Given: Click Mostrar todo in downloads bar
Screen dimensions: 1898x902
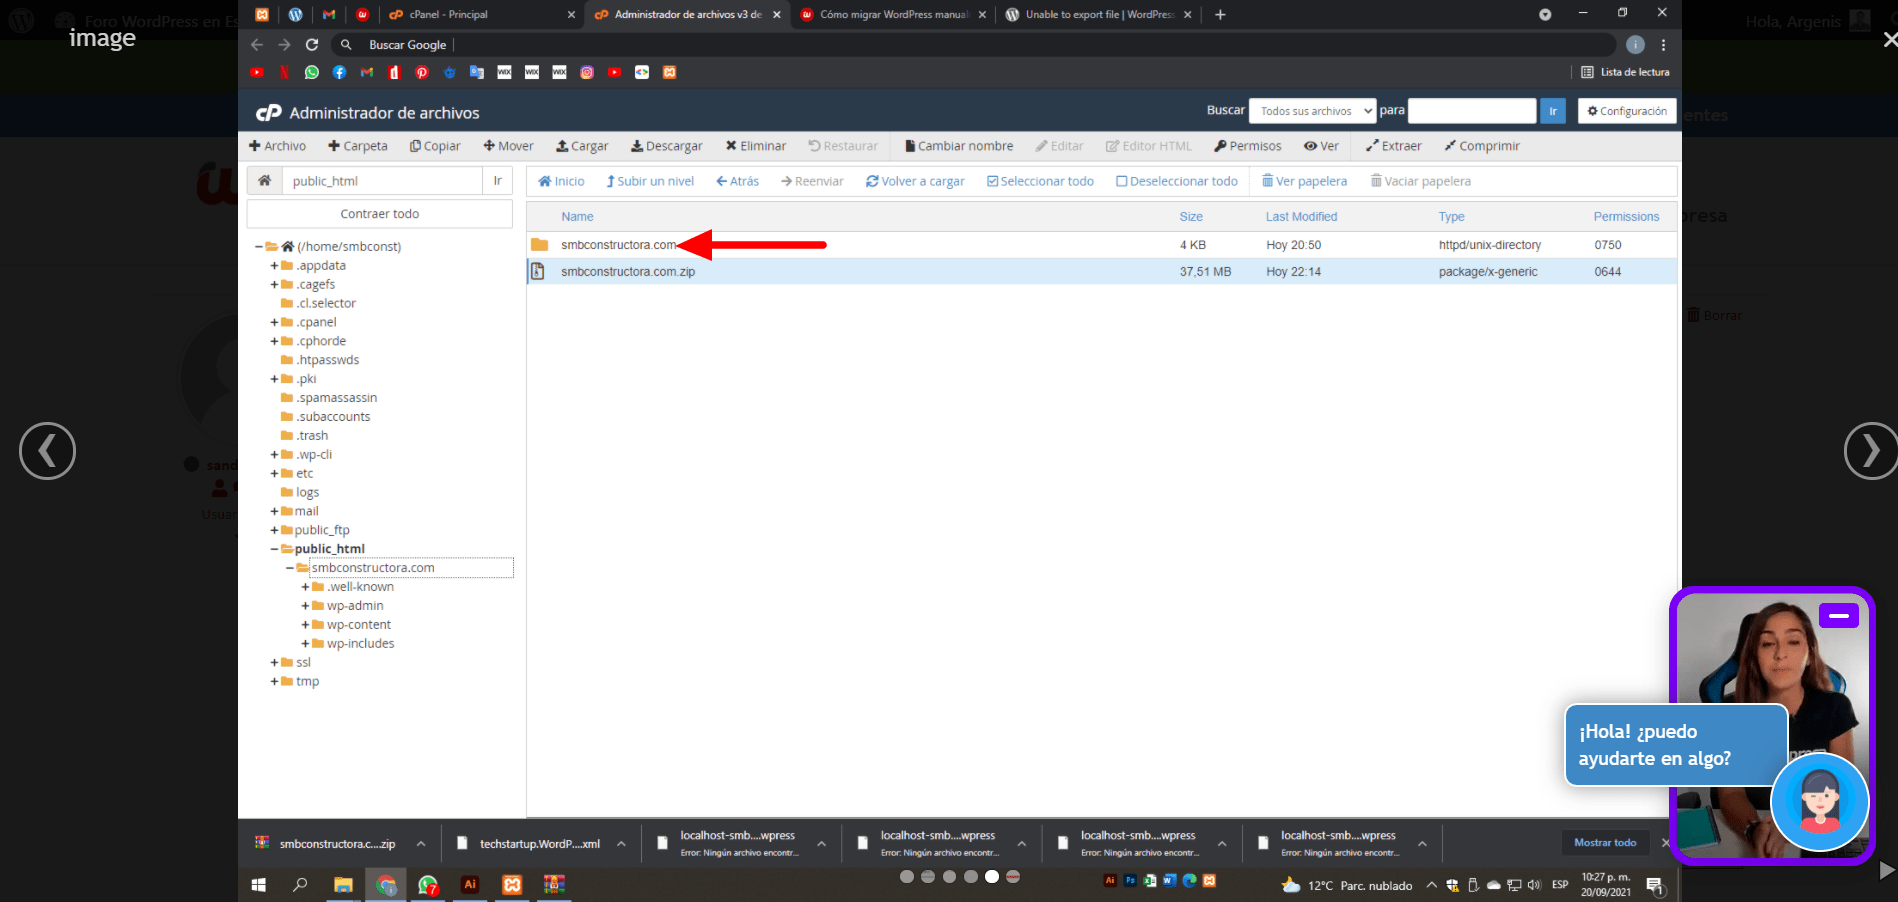Looking at the screenshot, I should pyautogui.click(x=1605, y=843).
